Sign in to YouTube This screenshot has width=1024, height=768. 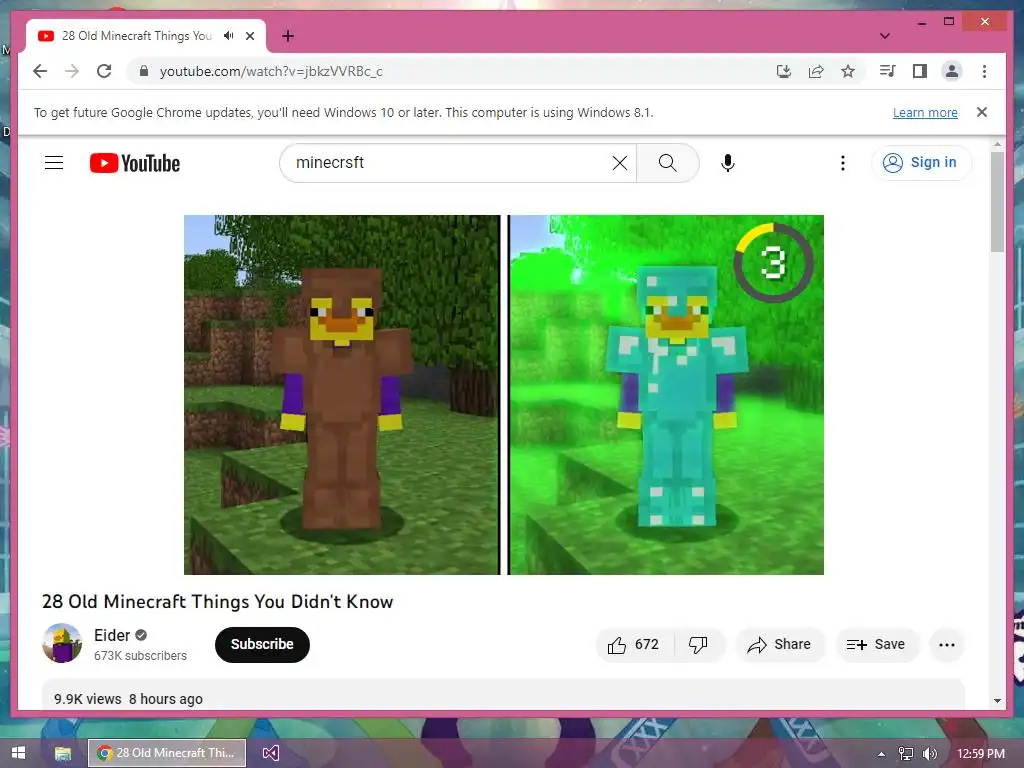pyautogui.click(x=921, y=163)
